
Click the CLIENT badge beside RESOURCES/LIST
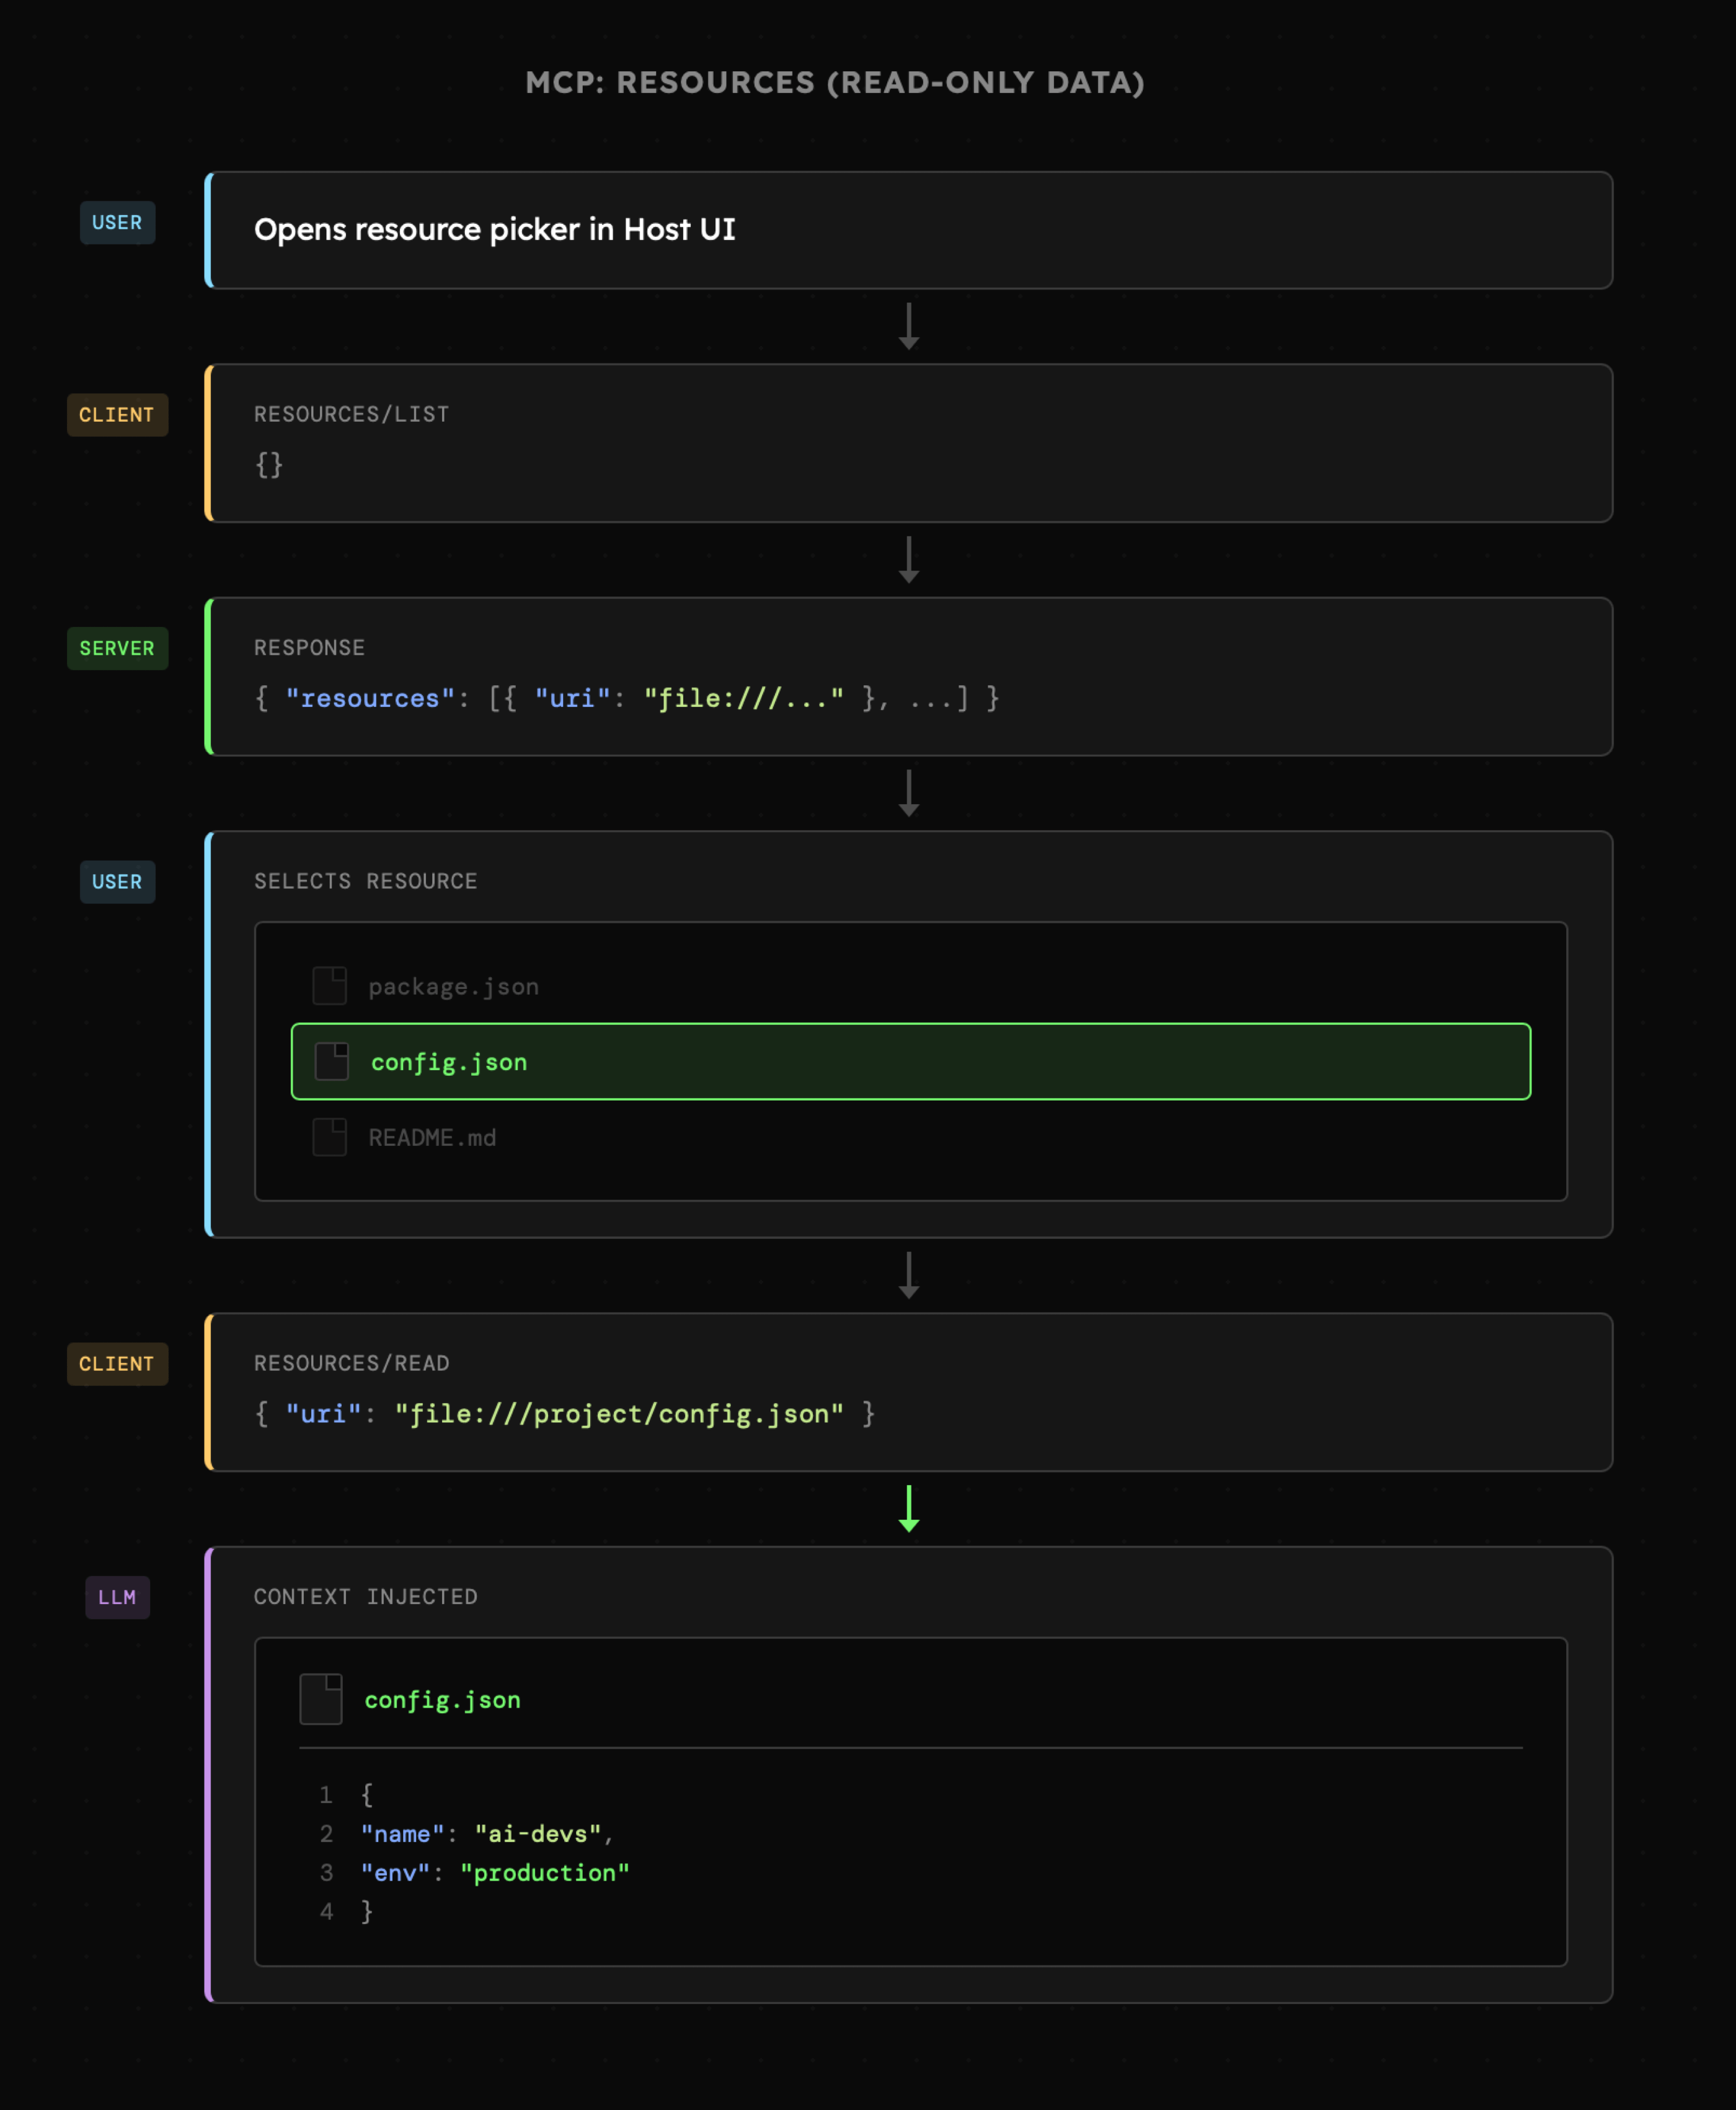[117, 415]
